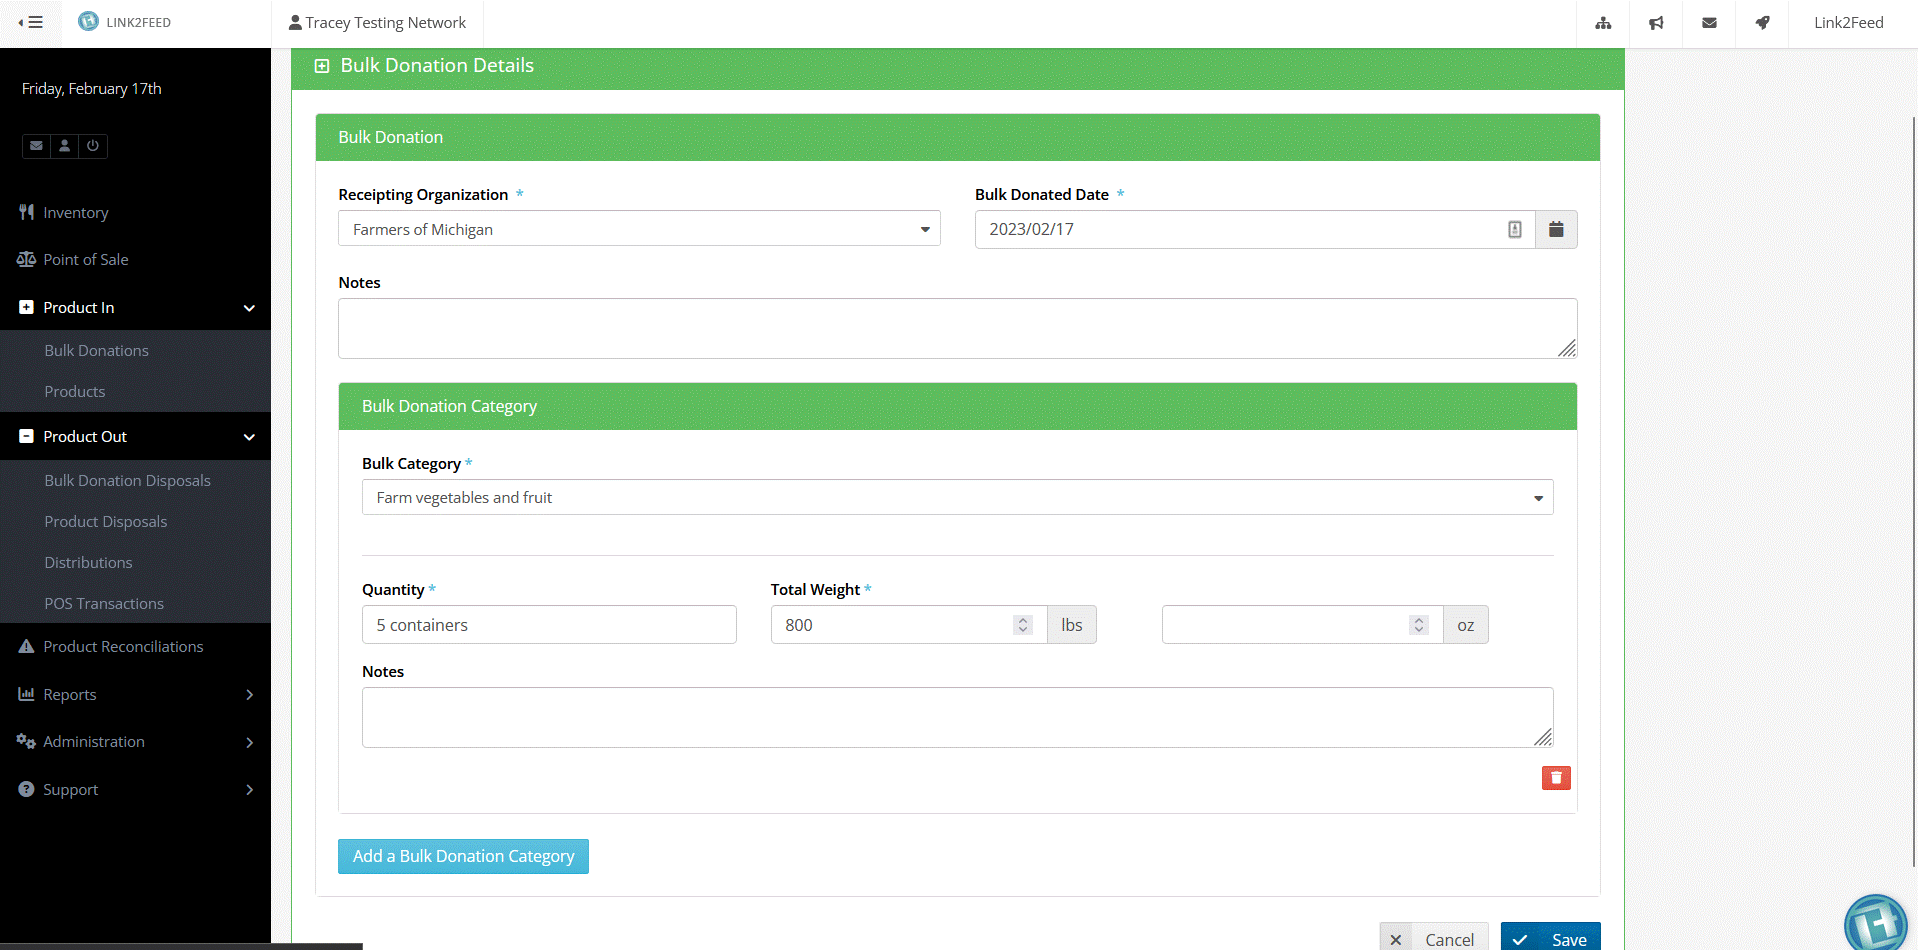Click the Link2Feed chat bubble logo bottom right

[1875, 922]
